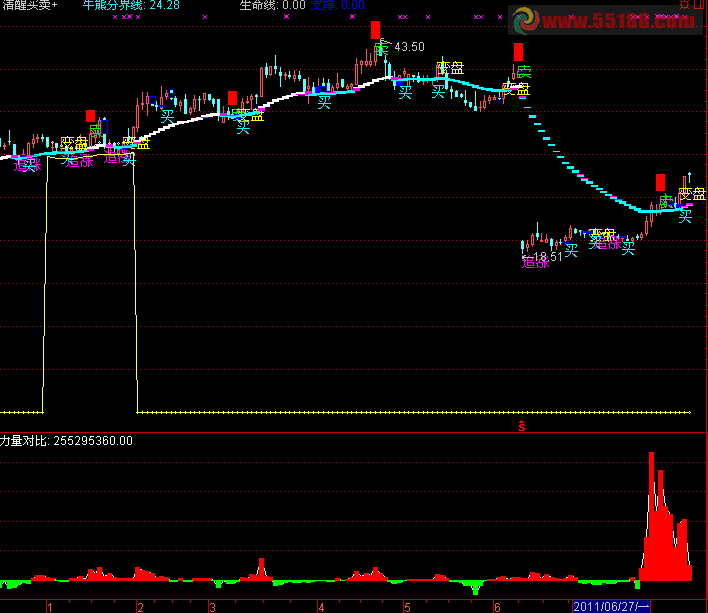Click the blue 支撑: 0.00 label
The width and height of the screenshot is (708, 613).
click(x=337, y=5)
